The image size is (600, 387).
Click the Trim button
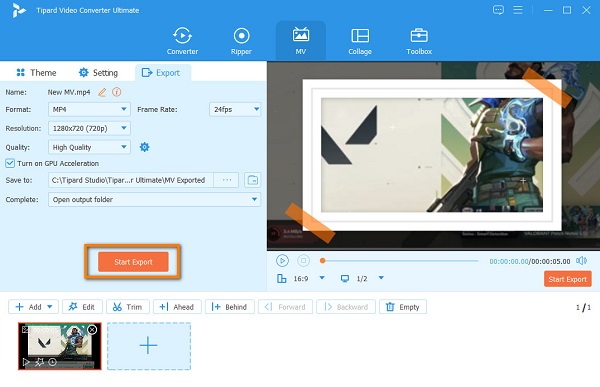128,307
